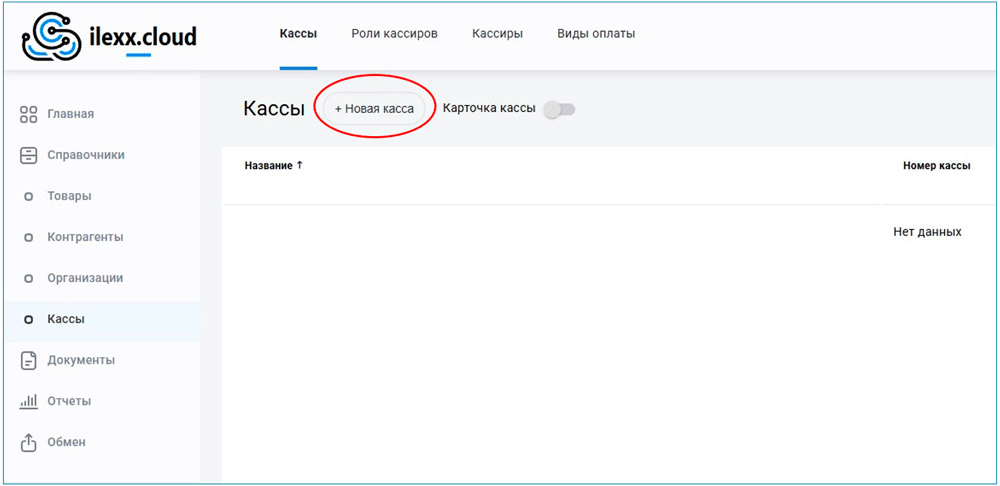The width and height of the screenshot is (1000, 486).
Task: Click the Обмен upload icon
Action: (x=29, y=442)
